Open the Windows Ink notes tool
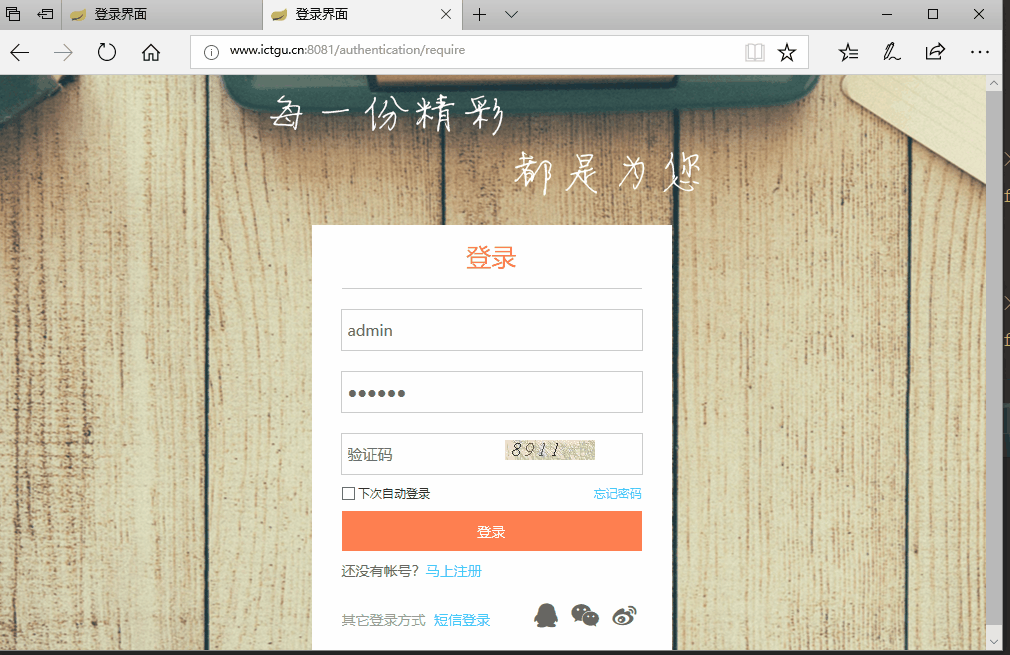This screenshot has width=1010, height=655. (x=891, y=52)
